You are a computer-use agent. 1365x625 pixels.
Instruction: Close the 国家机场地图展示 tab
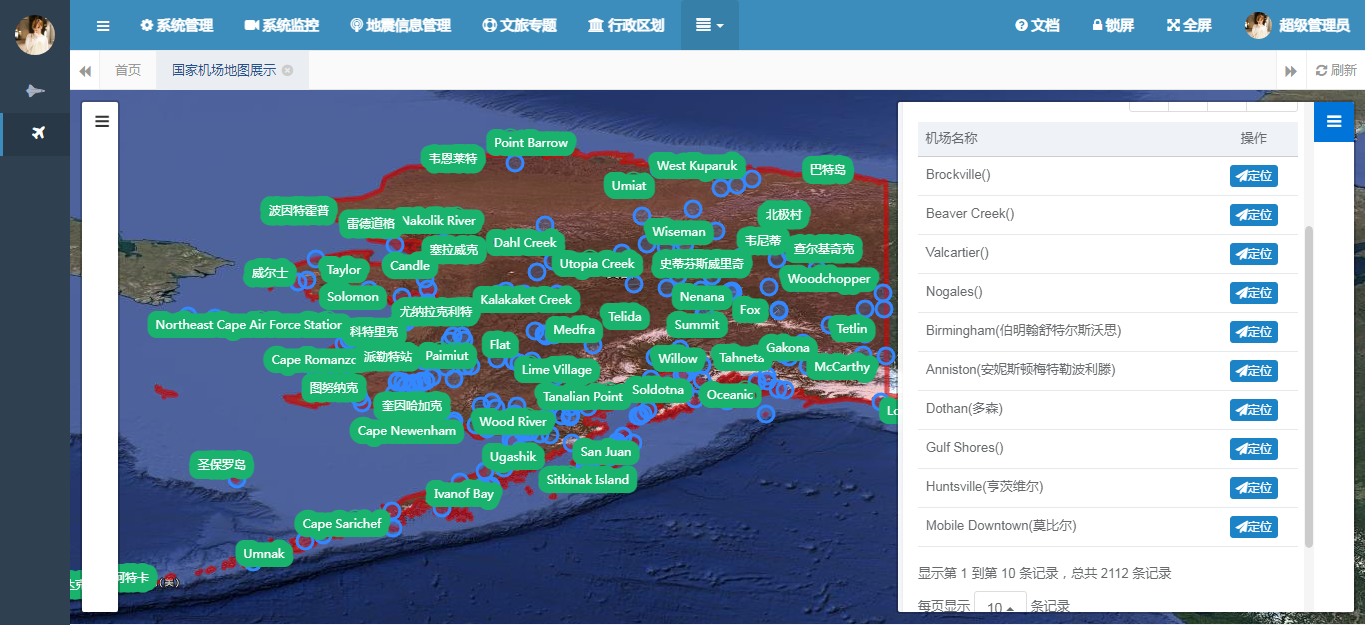click(288, 70)
